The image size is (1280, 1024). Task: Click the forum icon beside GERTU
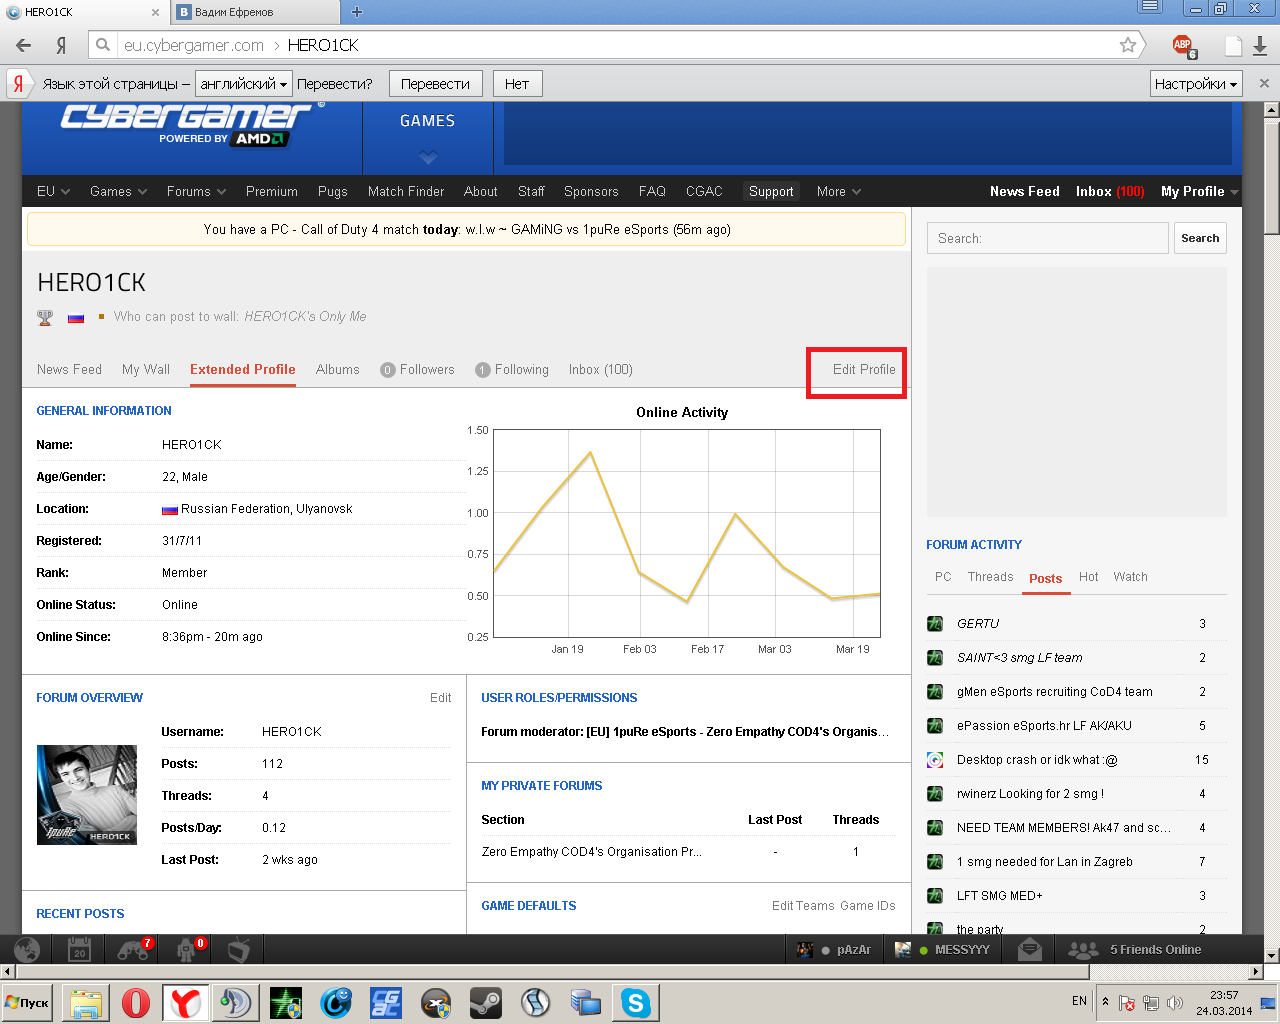935,624
